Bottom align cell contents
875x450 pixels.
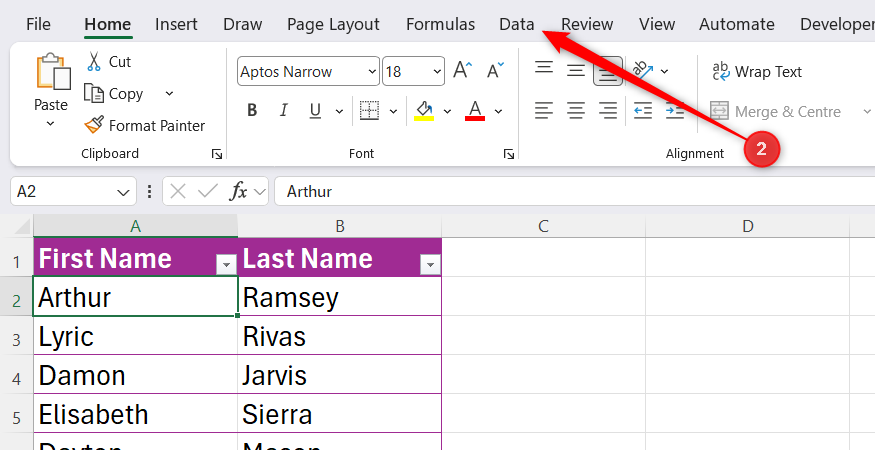(608, 71)
